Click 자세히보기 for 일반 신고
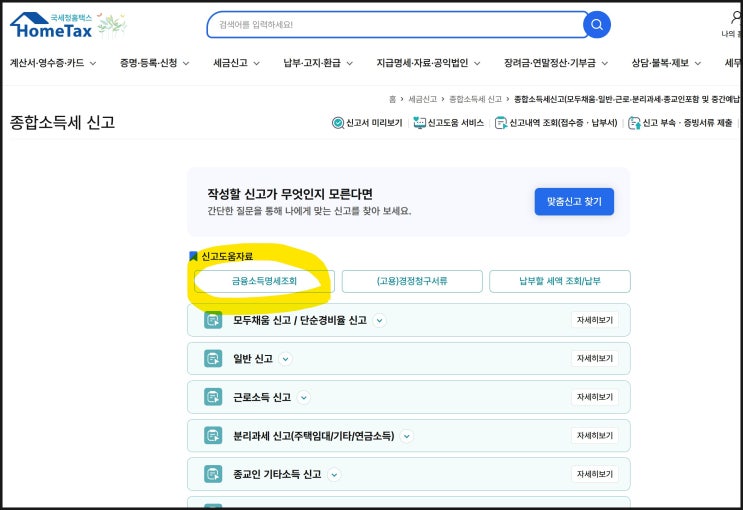The image size is (743, 510). tap(595, 358)
